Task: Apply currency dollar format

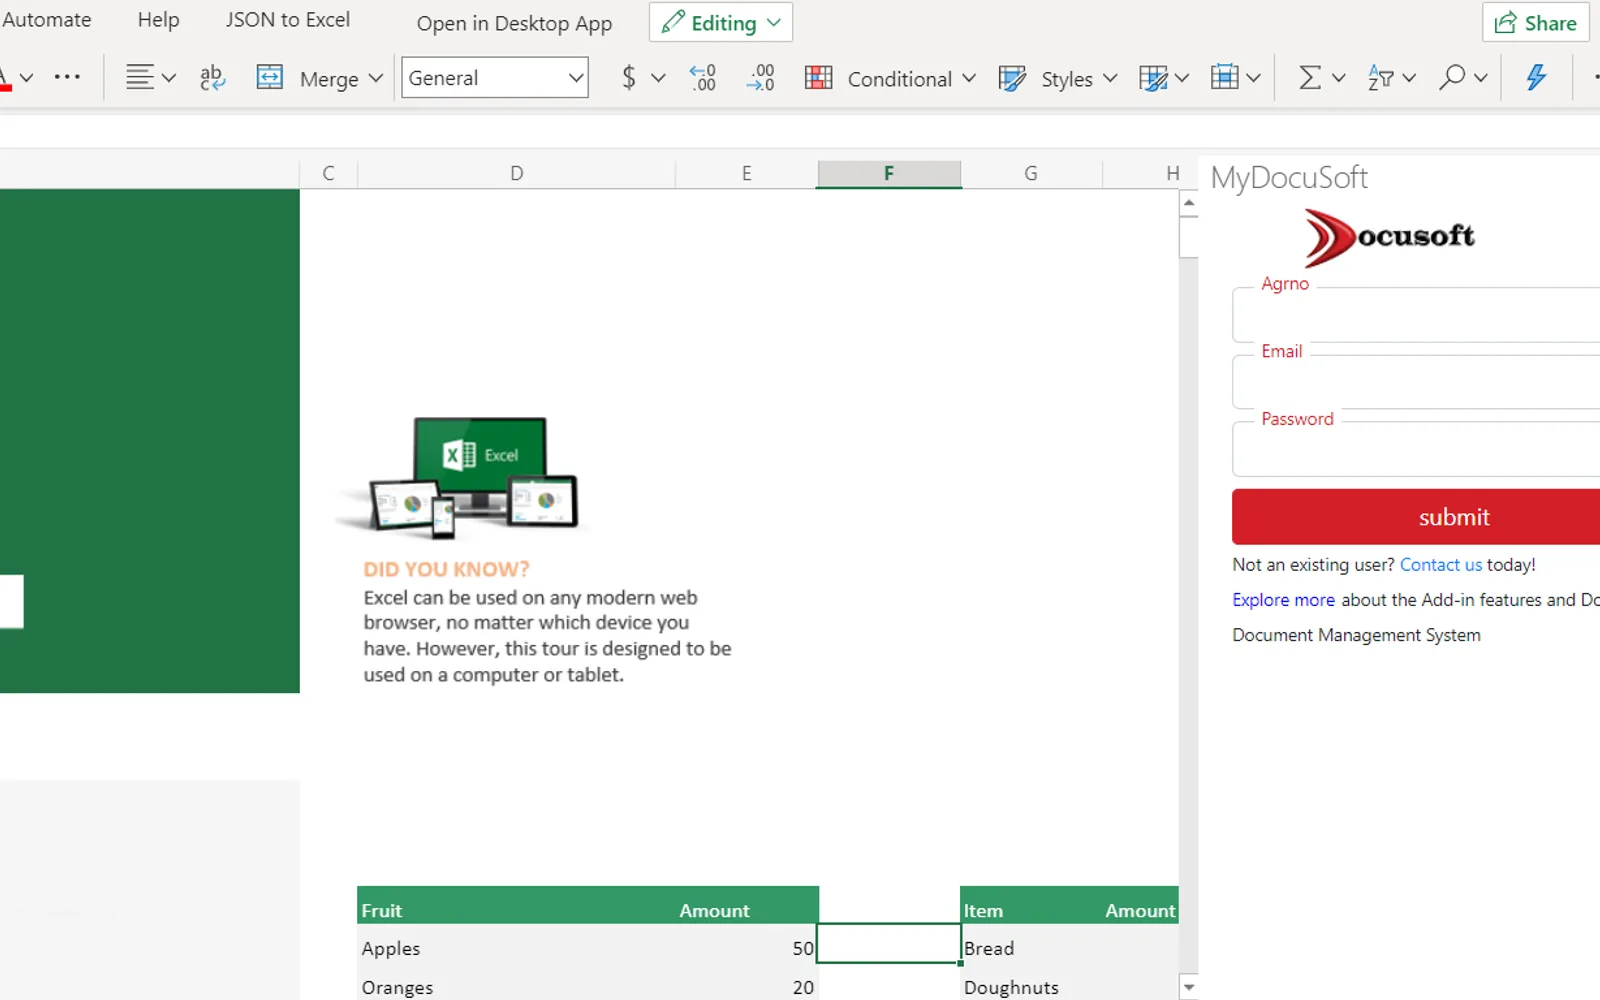Action: 628,77
